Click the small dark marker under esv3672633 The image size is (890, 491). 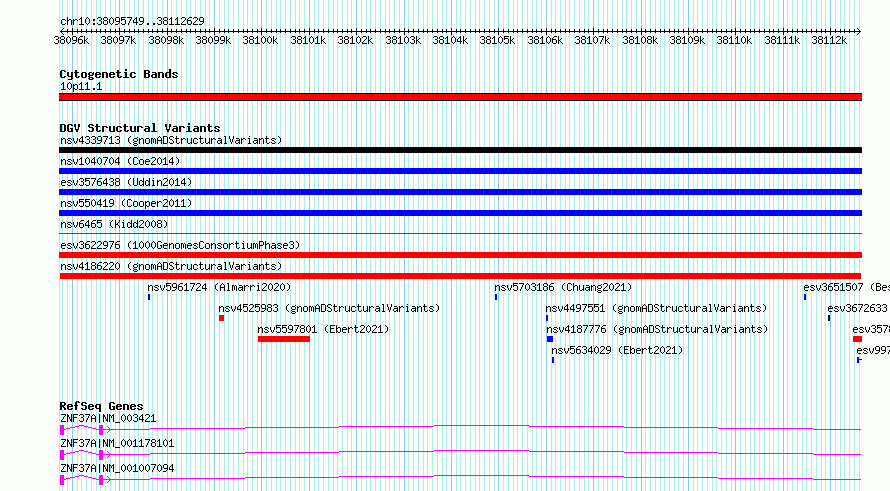click(x=829, y=318)
